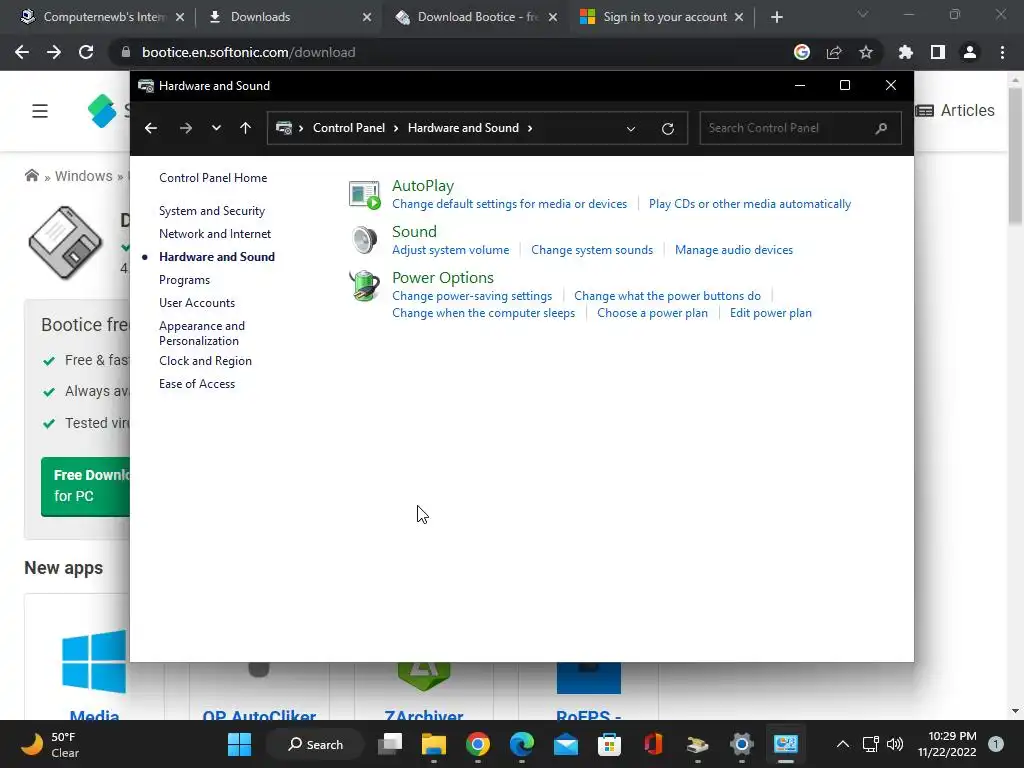This screenshot has height=768, width=1024.
Task: Switch to Computernewb's Internet tab
Action: [x=103, y=17]
